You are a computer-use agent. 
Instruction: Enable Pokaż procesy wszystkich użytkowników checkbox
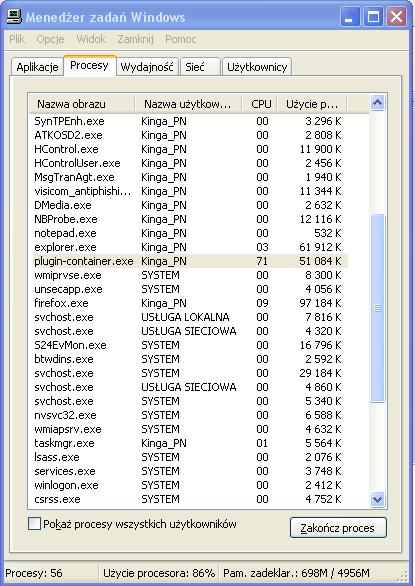coord(34,524)
